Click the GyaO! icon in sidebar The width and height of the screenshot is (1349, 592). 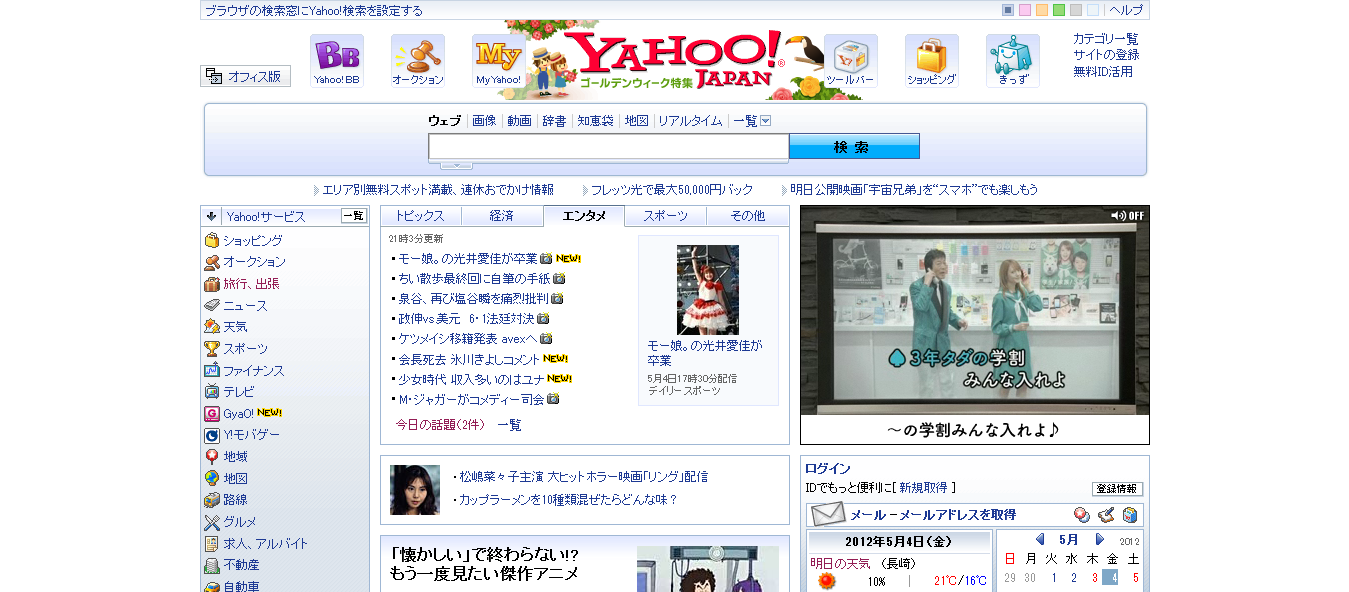[212, 414]
